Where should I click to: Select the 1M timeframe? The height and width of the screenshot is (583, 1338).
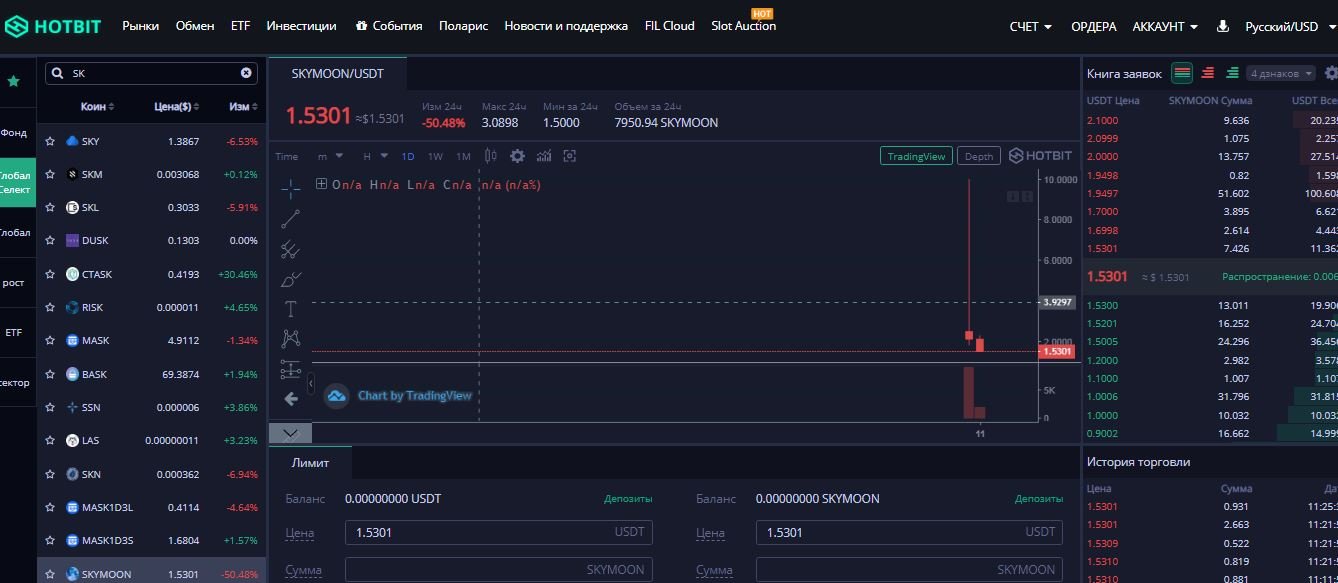click(x=463, y=156)
